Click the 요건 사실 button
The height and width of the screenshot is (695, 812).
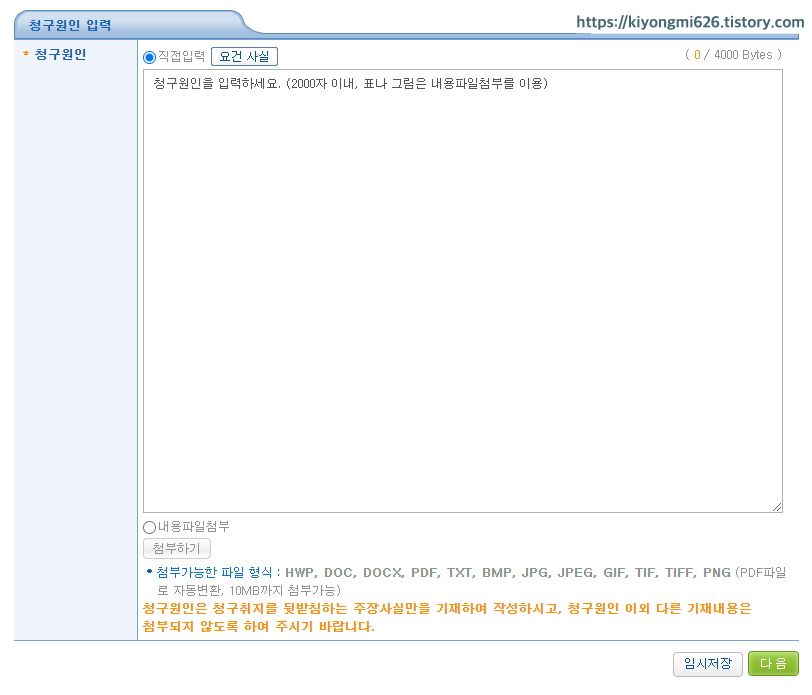click(244, 56)
